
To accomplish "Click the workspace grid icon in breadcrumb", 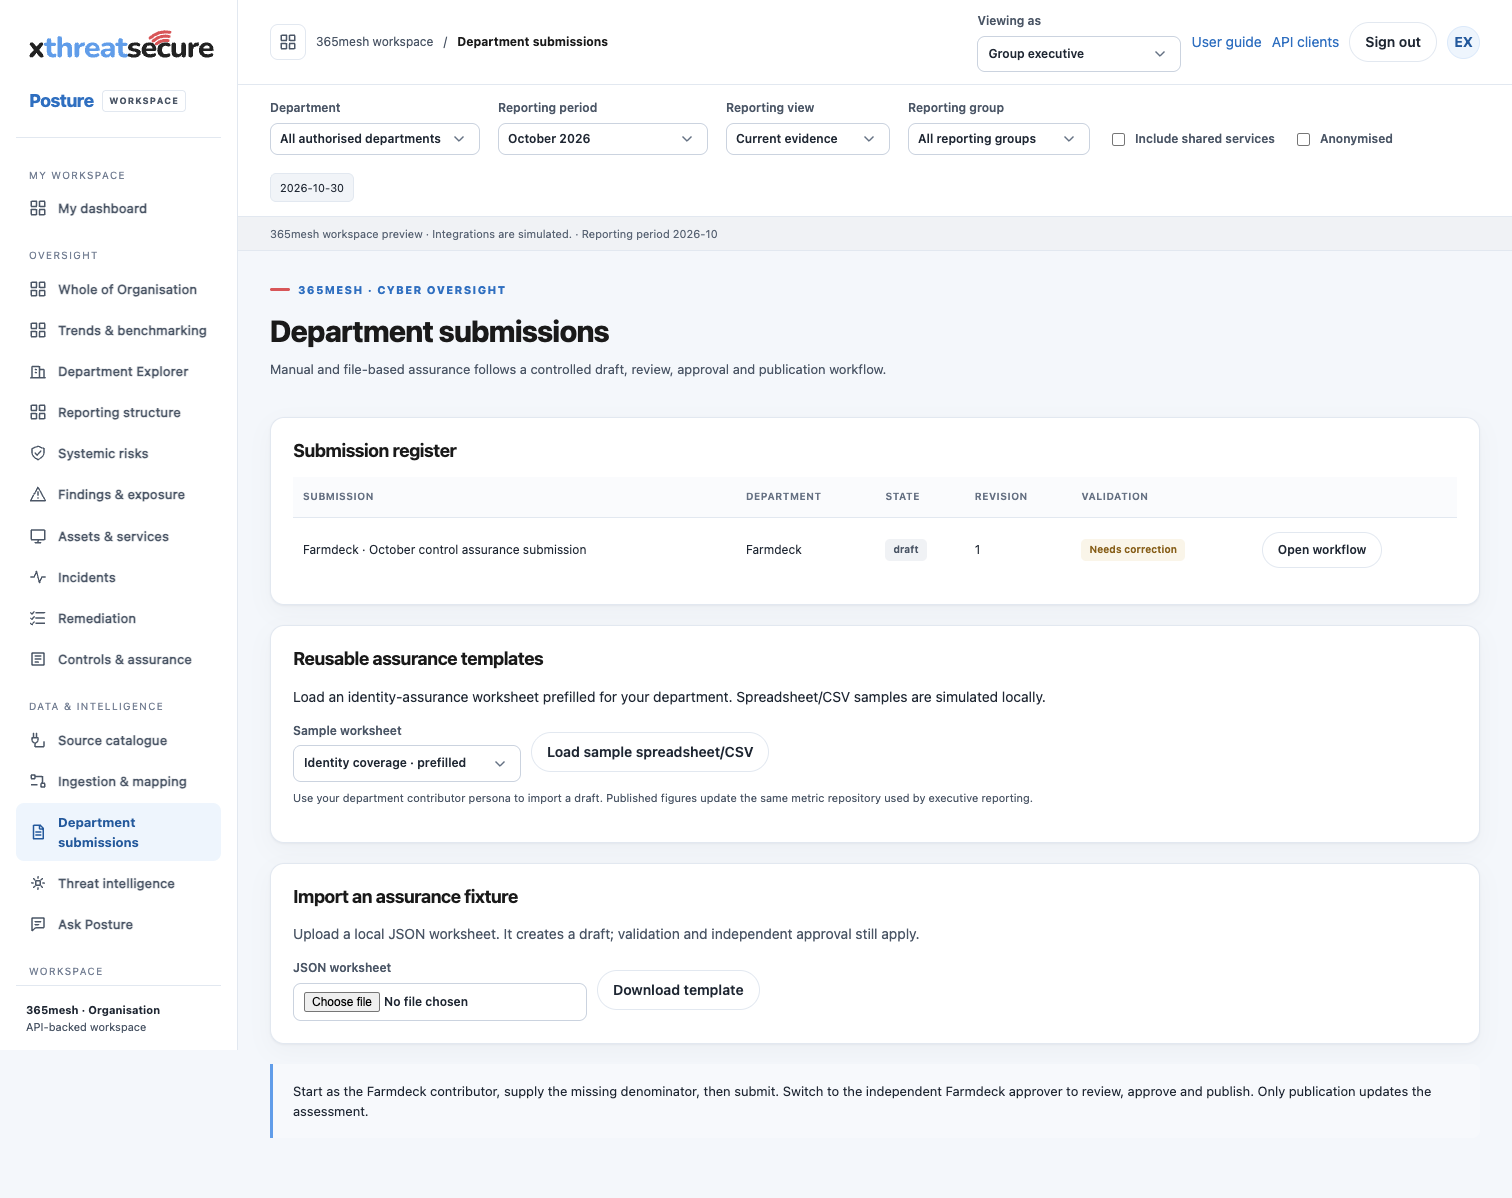I will 288,42.
